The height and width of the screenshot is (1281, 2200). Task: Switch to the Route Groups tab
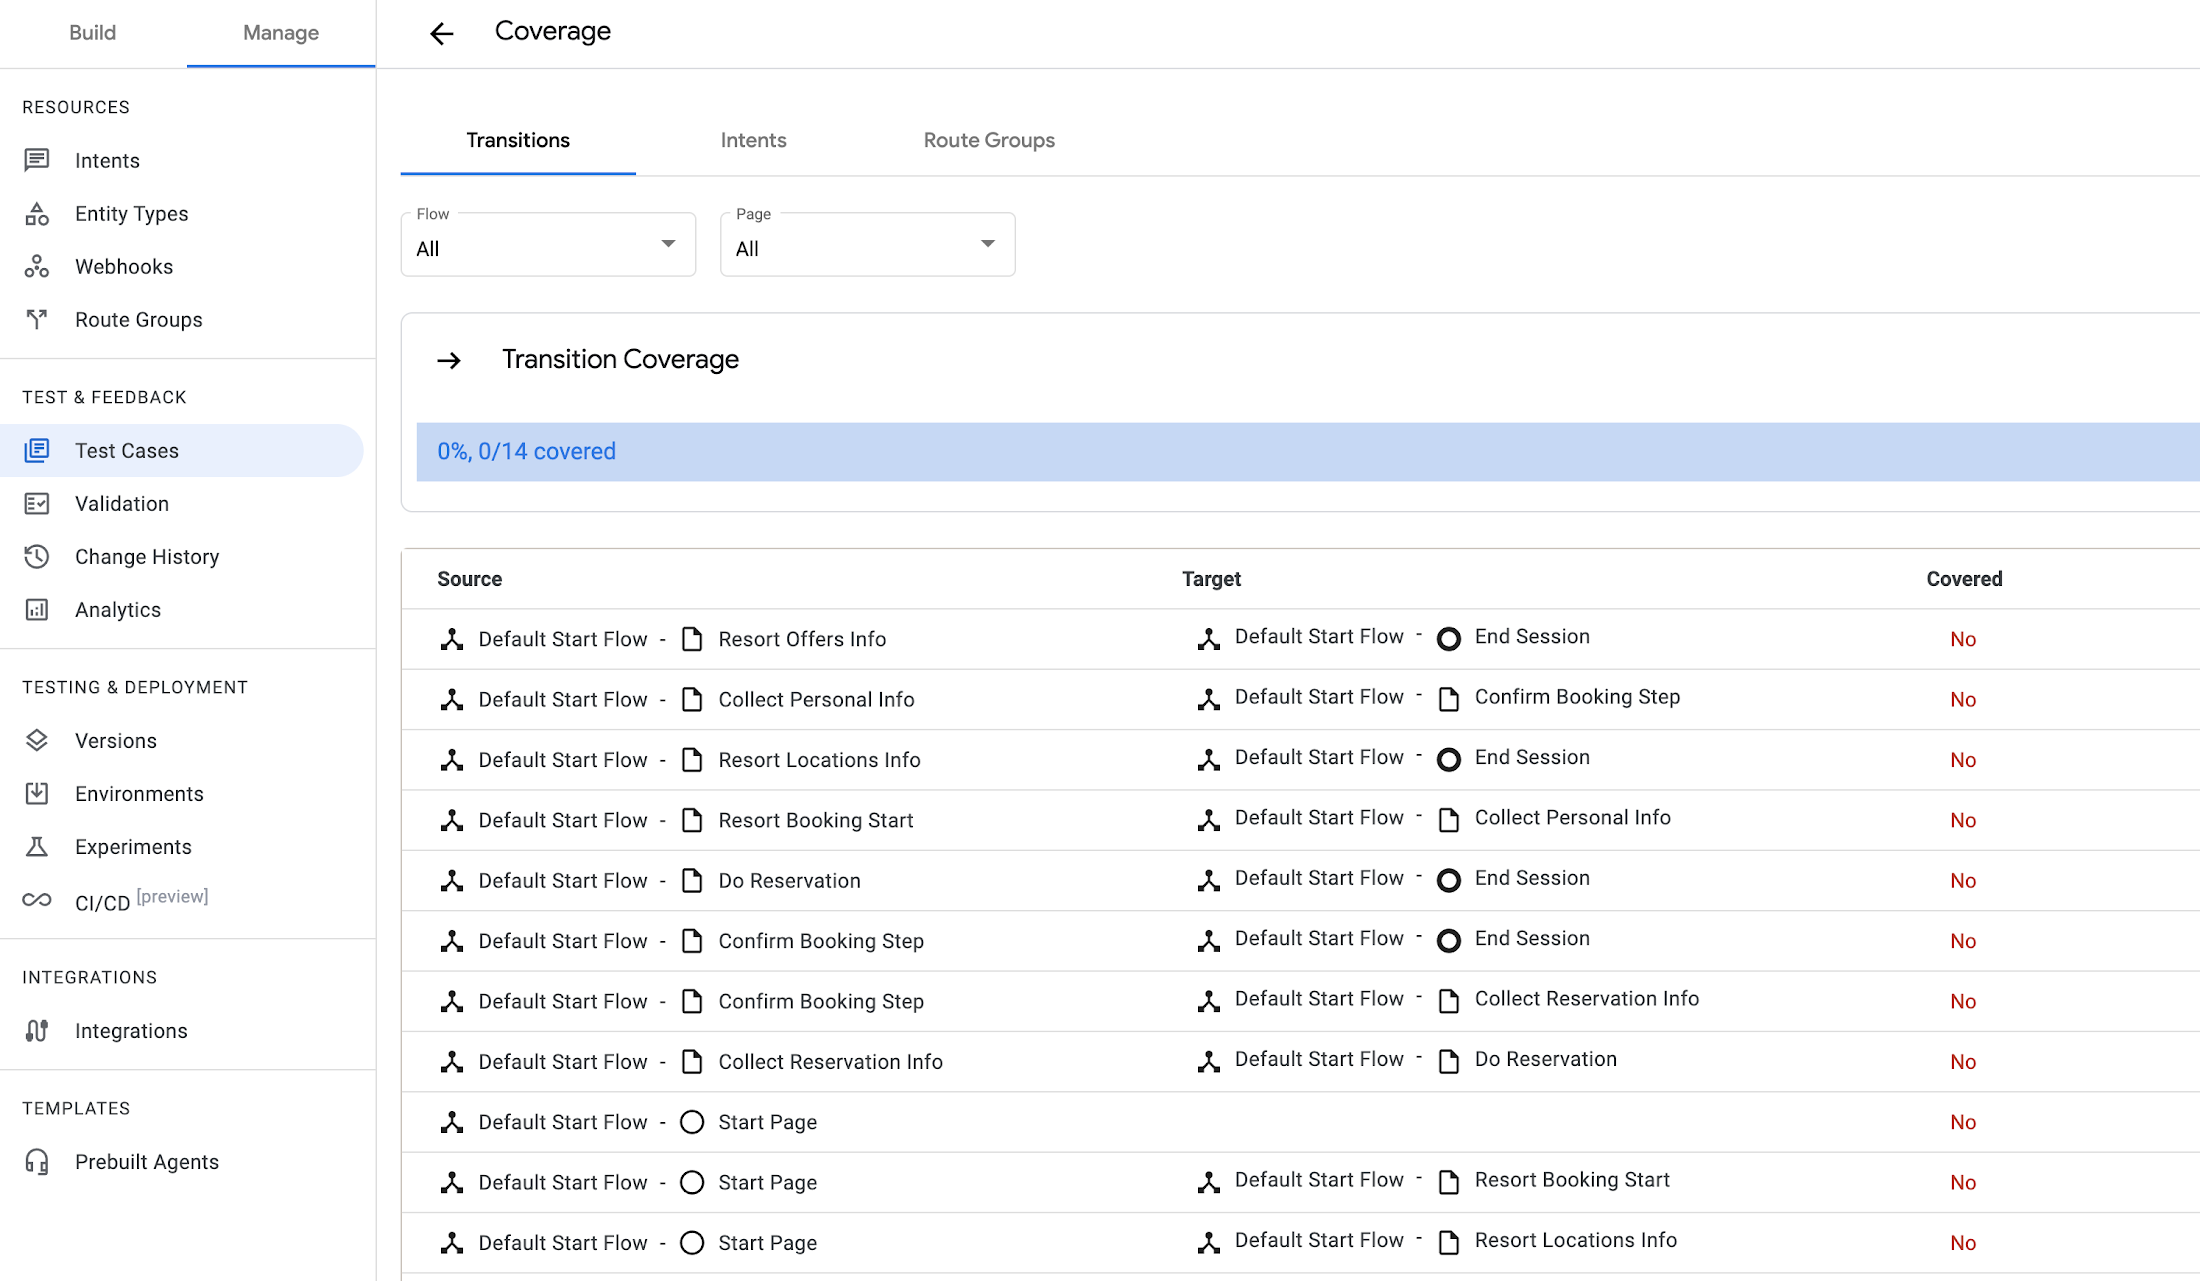click(x=989, y=140)
